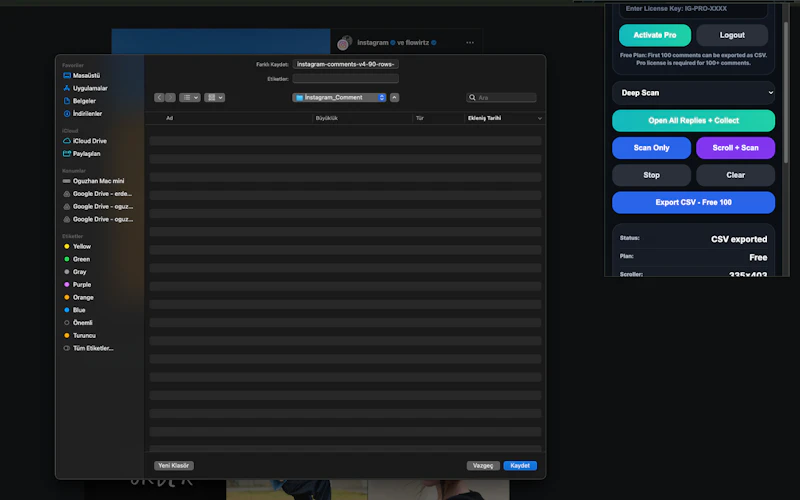The image size is (800, 500).
Task: Open the instagram account name link
Action: pos(372,42)
